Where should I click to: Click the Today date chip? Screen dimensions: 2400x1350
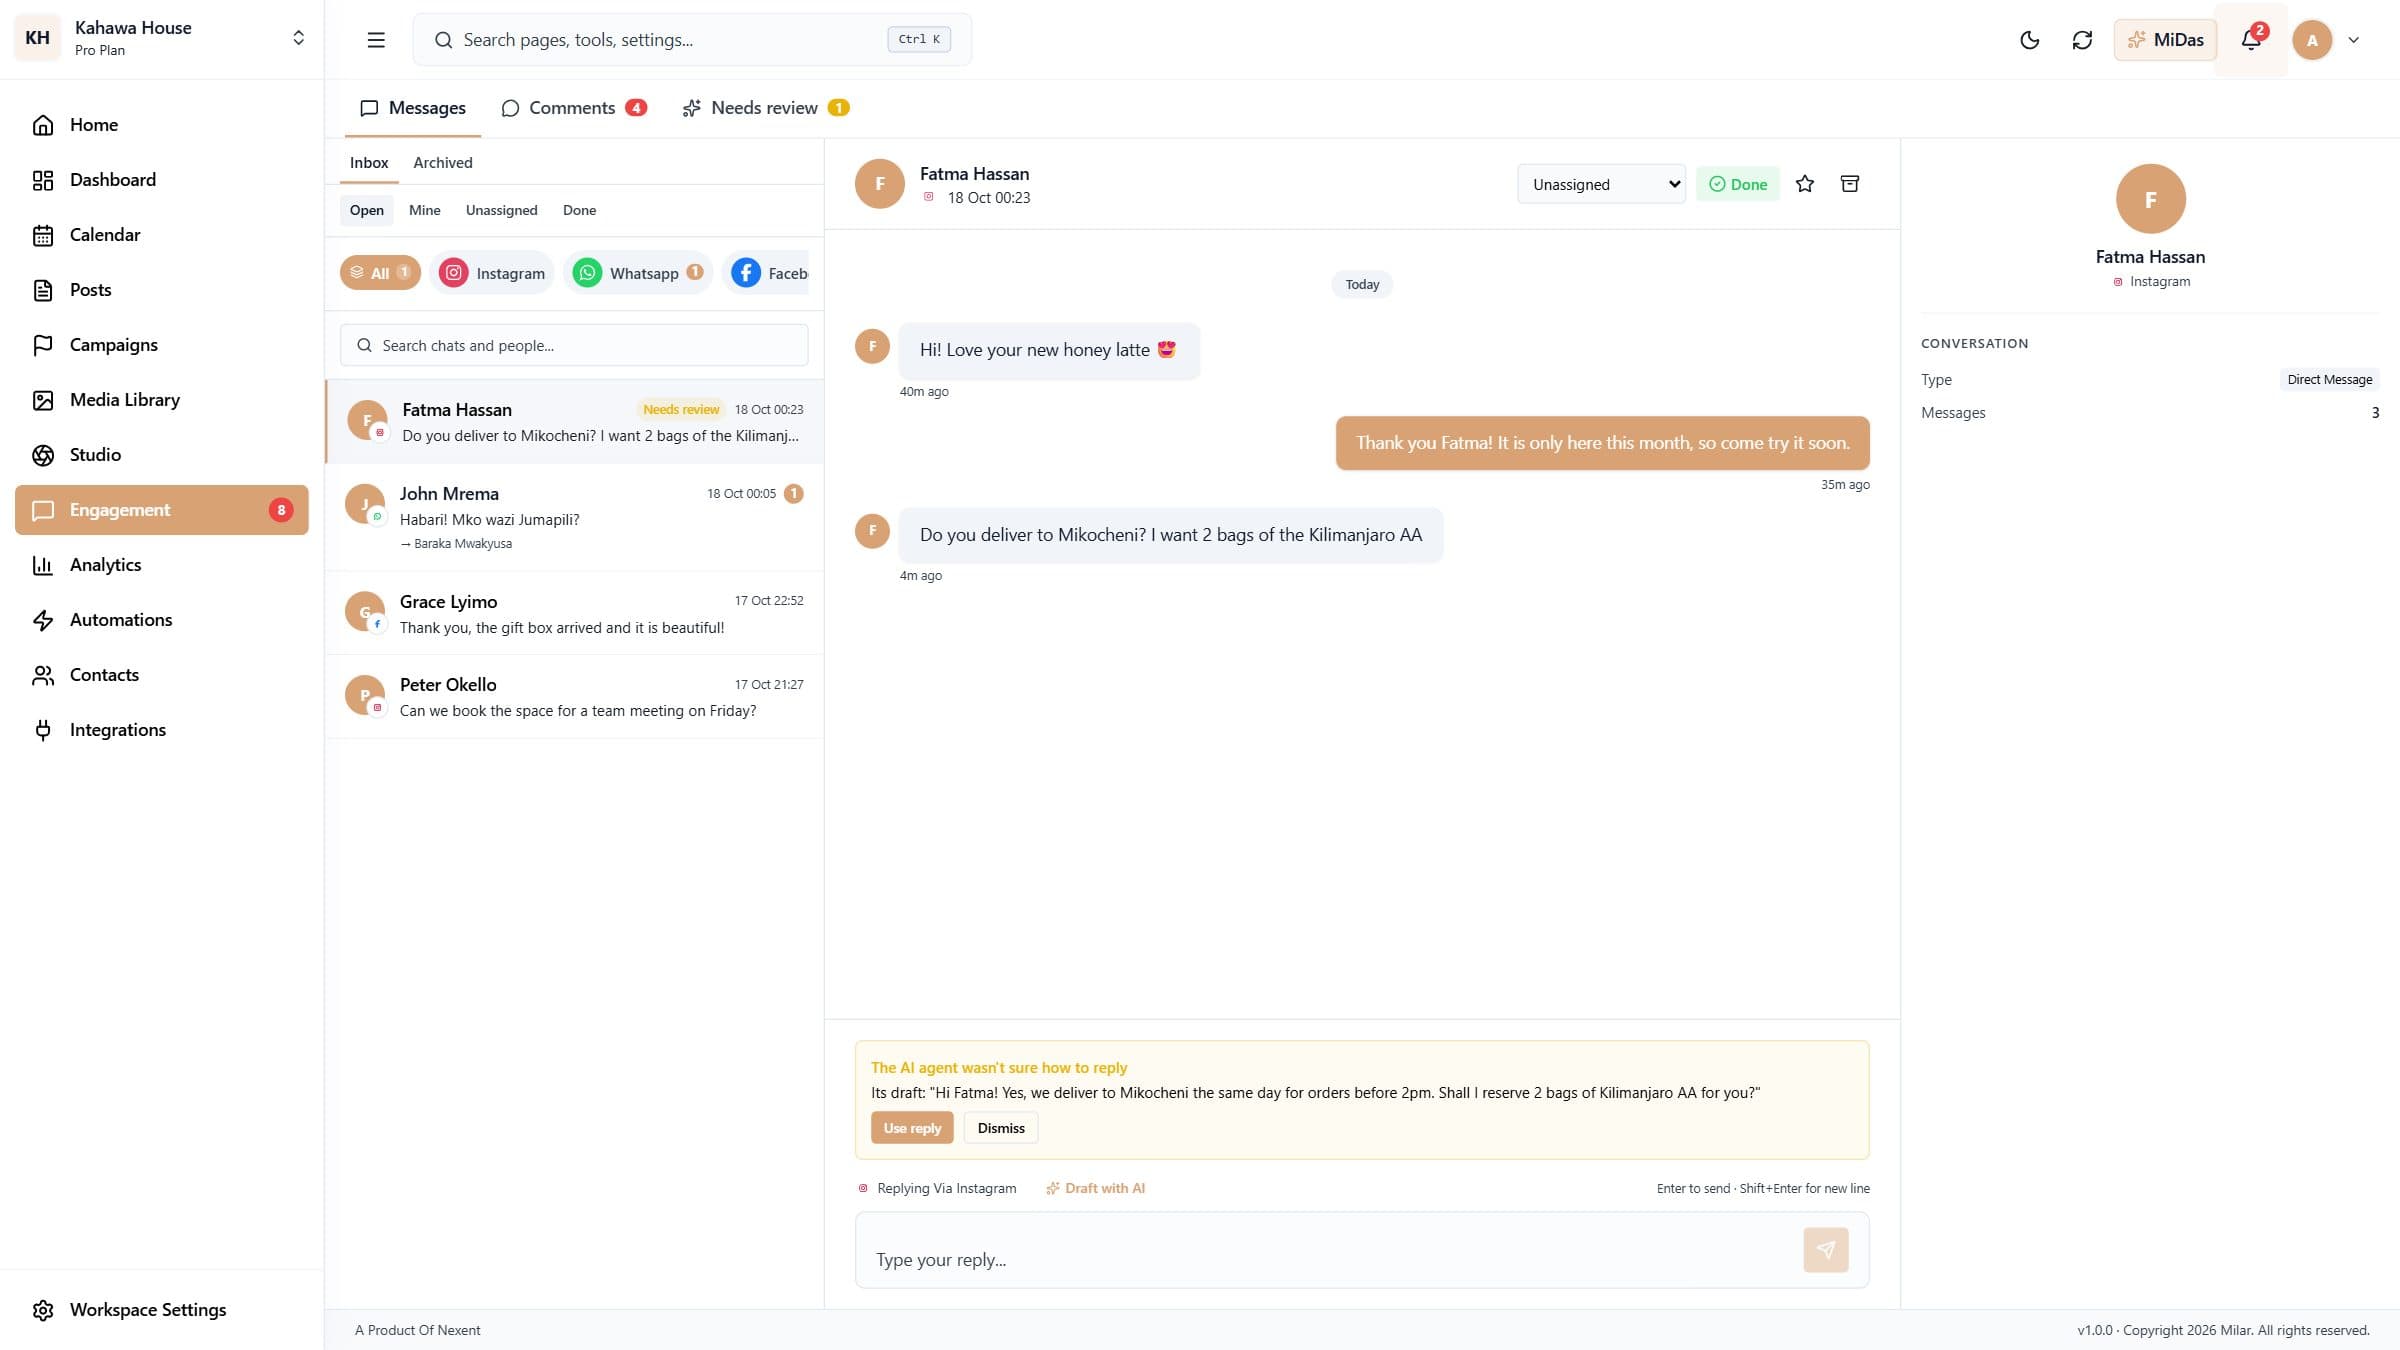(1362, 285)
